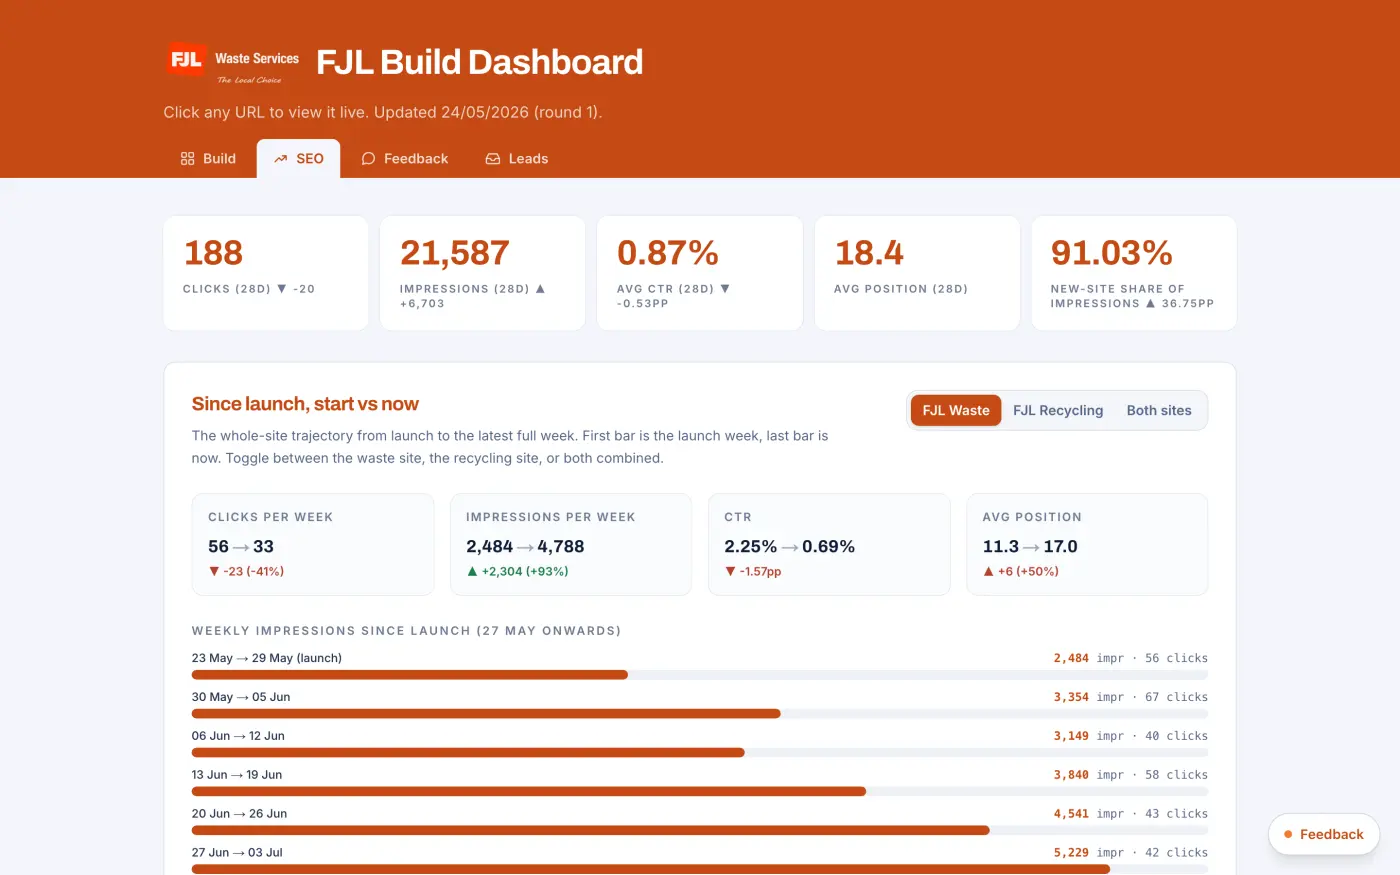Click the 'Weekly impressions since launch' heading
Viewport: 1400px width, 875px height.
[406, 631]
